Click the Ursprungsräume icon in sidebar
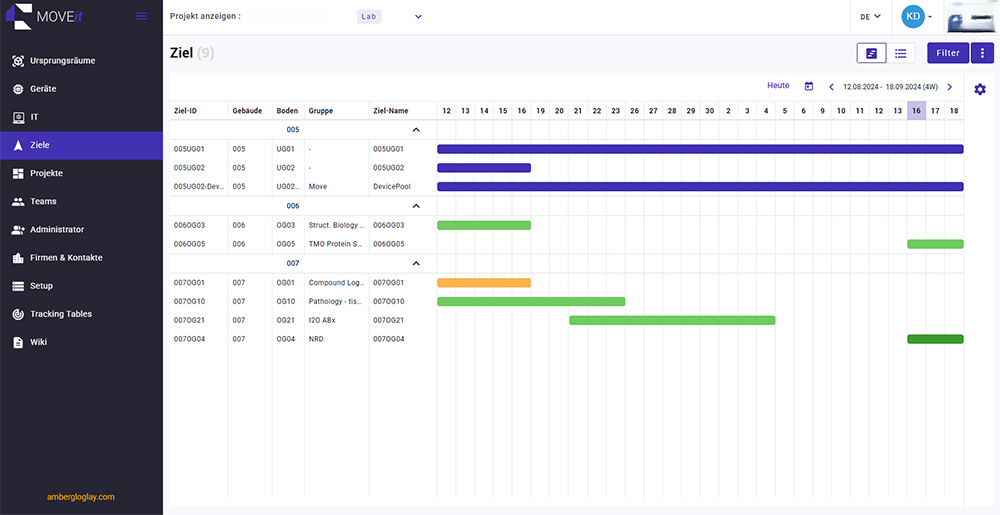Viewport: 1000px width, 515px height. [x=18, y=61]
